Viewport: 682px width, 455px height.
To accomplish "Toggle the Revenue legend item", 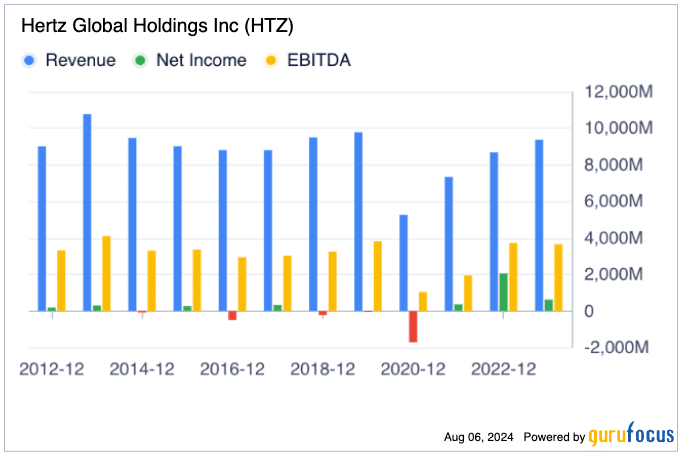I will click(69, 60).
